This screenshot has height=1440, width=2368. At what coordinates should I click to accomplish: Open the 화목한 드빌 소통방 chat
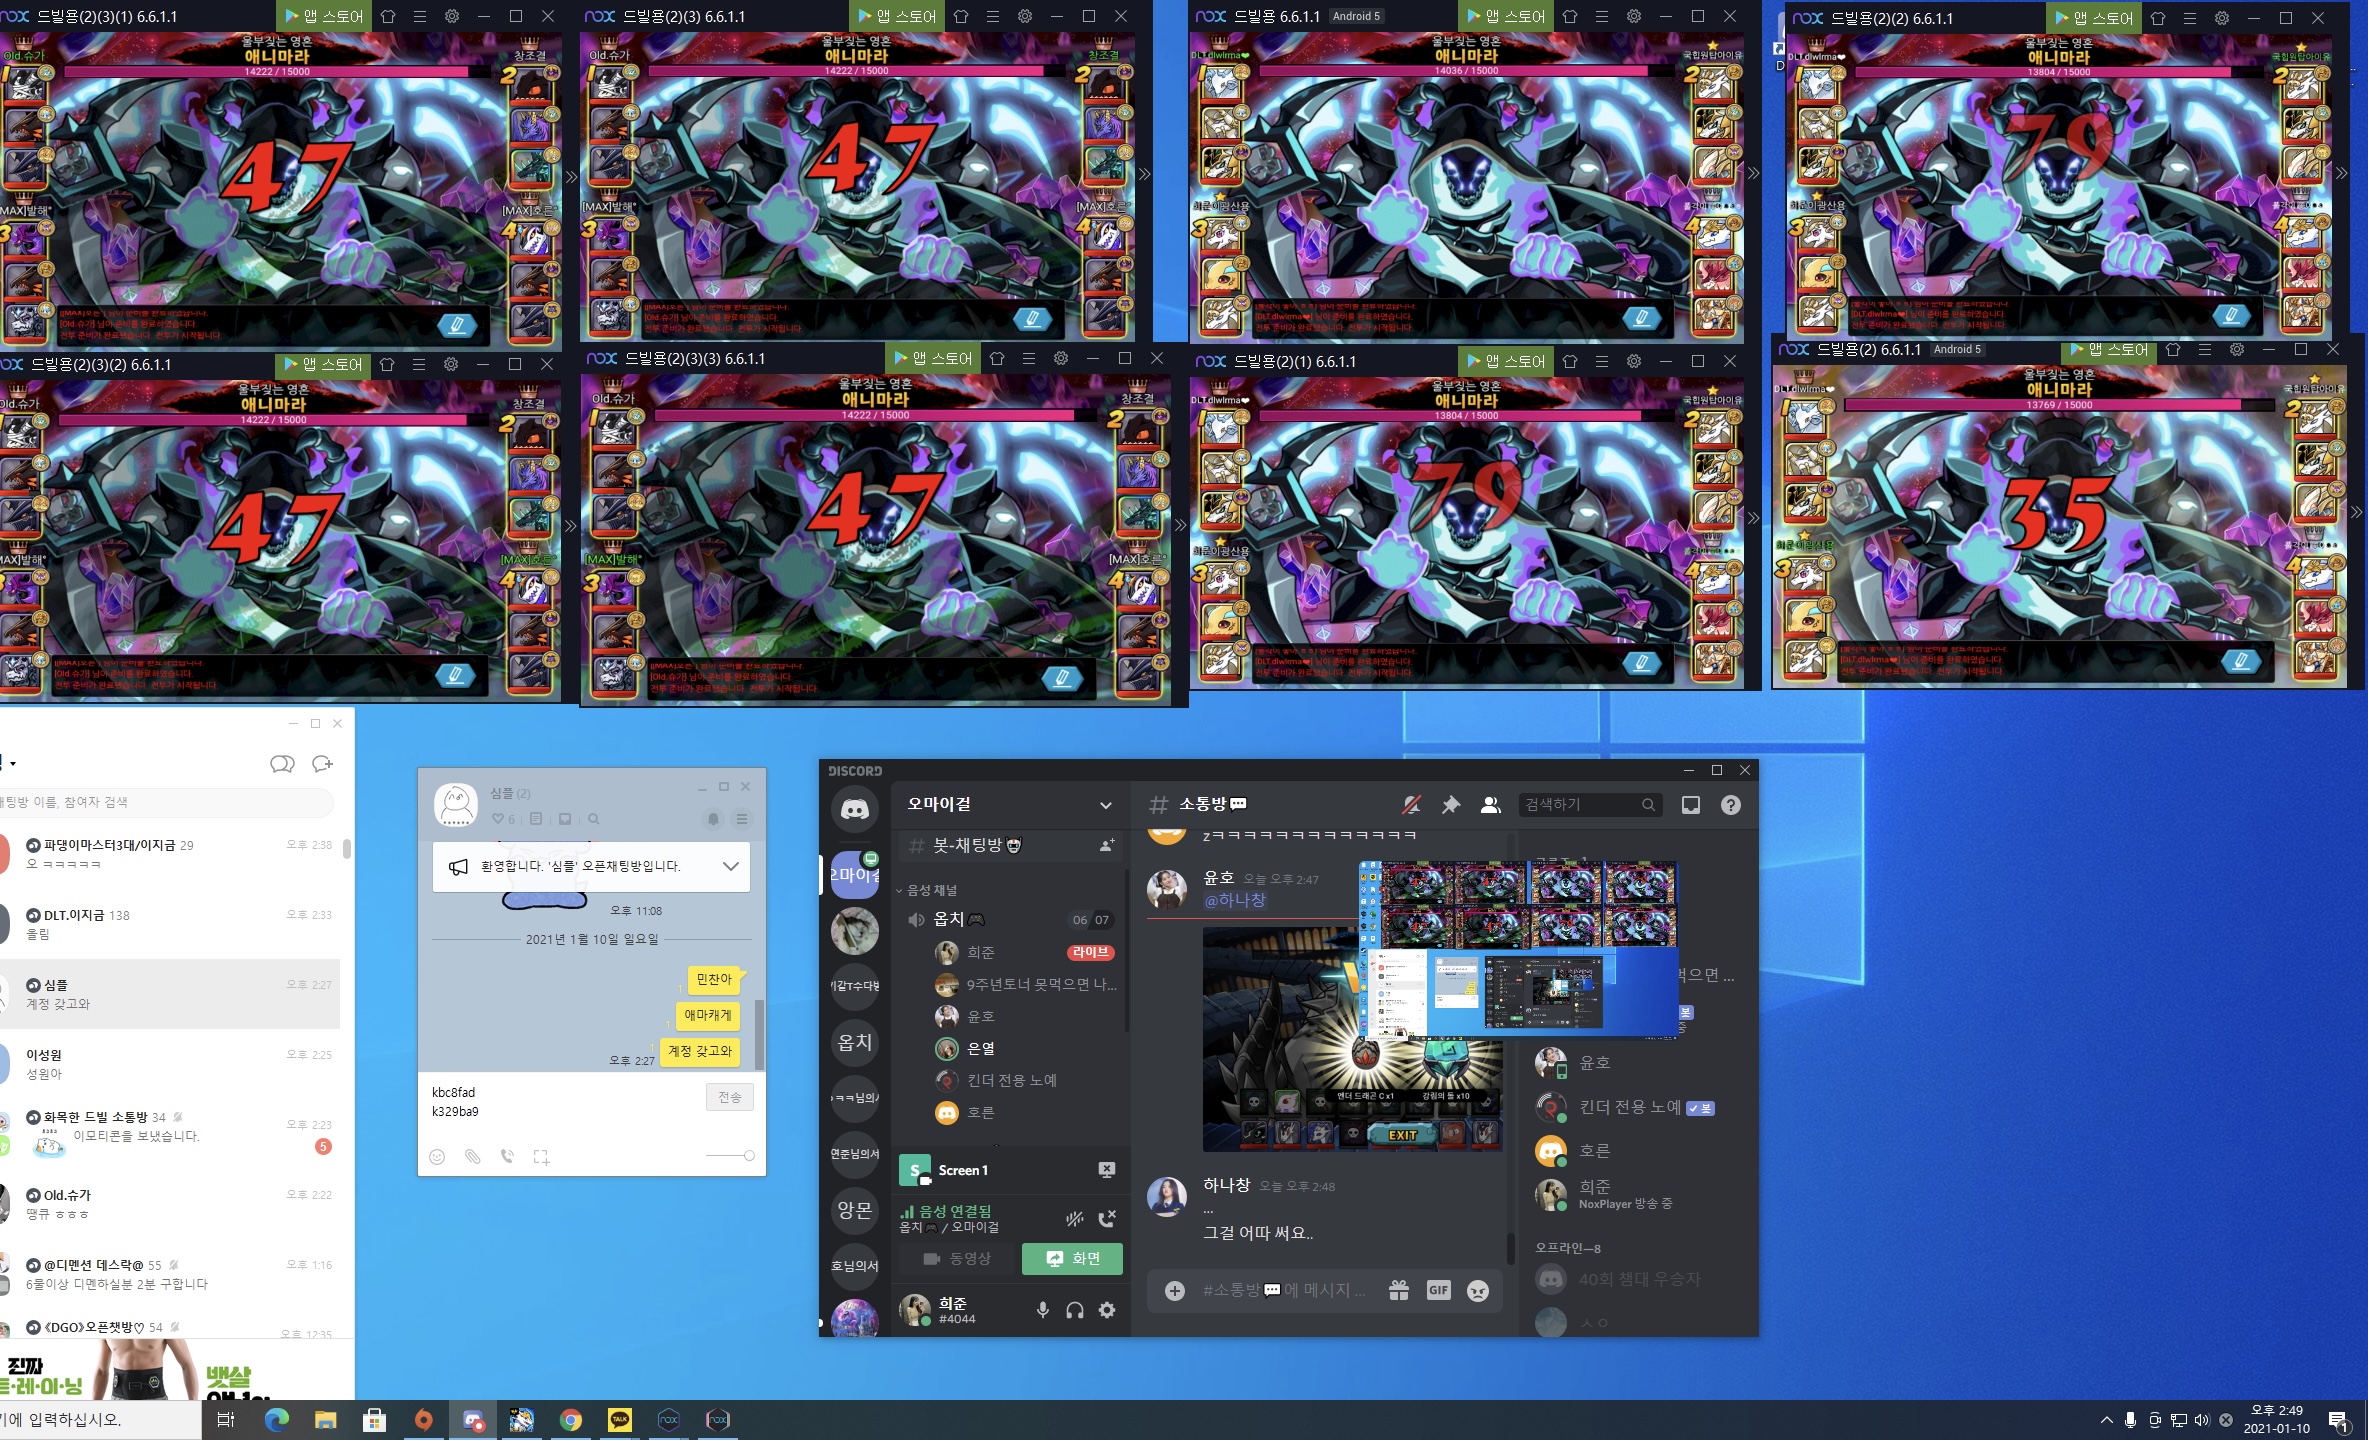[x=96, y=1117]
